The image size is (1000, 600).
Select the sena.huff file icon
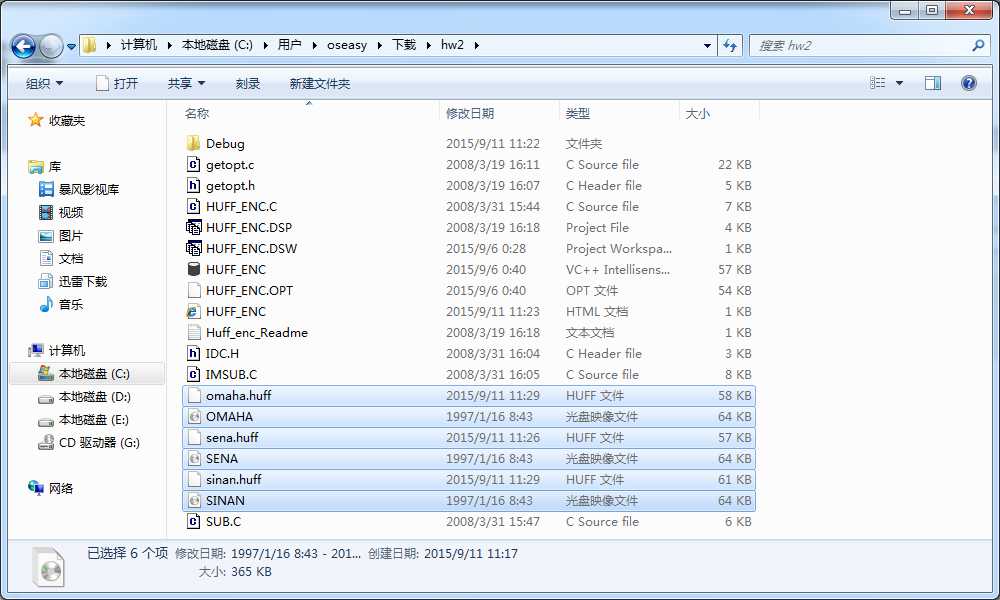tap(193, 437)
